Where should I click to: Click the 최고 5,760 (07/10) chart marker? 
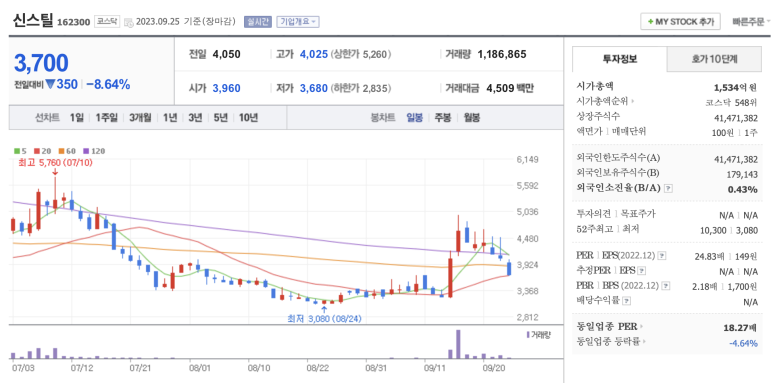click(55, 162)
